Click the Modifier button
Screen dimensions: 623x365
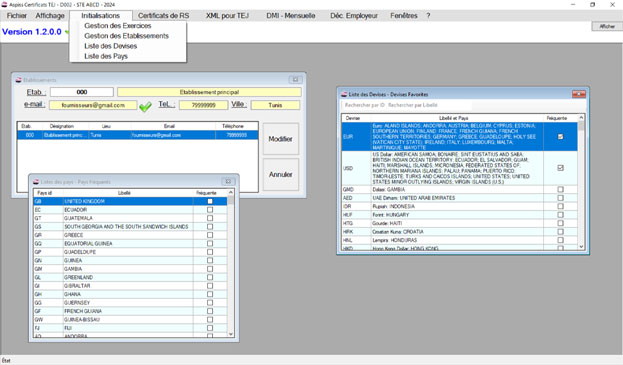point(281,139)
